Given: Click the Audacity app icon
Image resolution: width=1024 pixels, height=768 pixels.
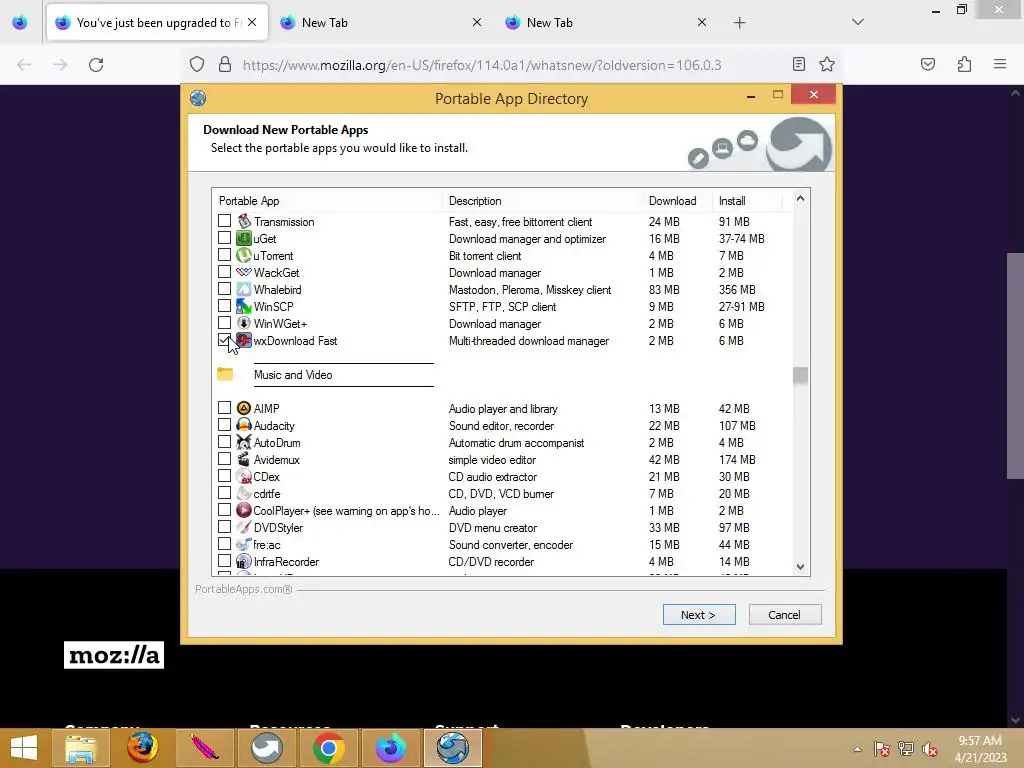Looking at the screenshot, I should click(x=244, y=425).
